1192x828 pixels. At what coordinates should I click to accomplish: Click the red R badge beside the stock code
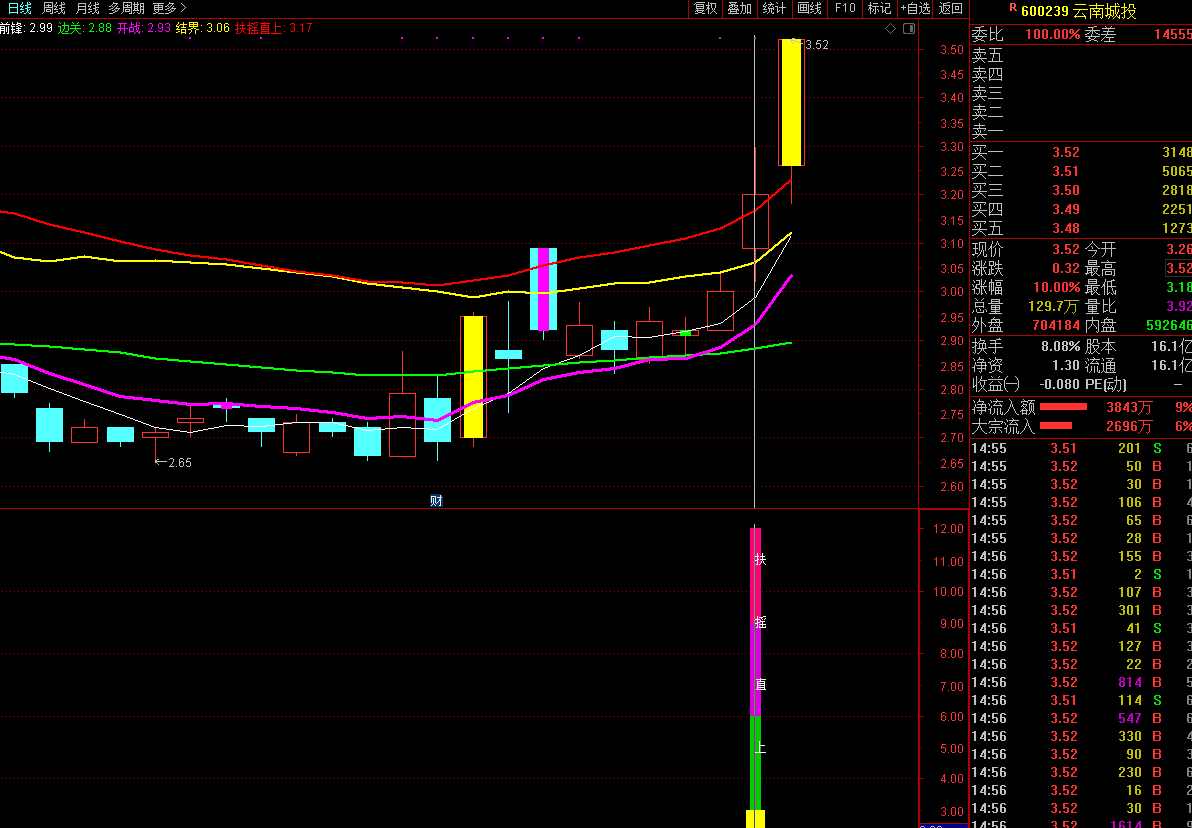click(x=1012, y=10)
